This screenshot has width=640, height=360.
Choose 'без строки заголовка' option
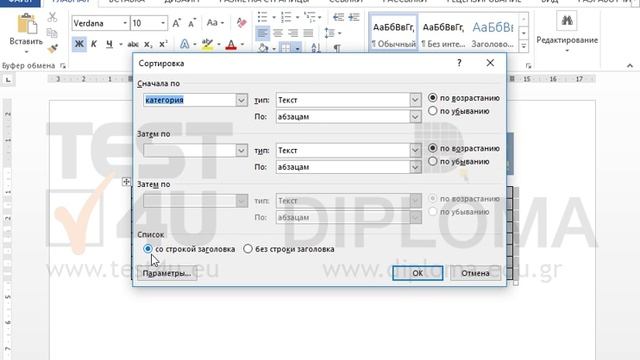[x=248, y=249]
